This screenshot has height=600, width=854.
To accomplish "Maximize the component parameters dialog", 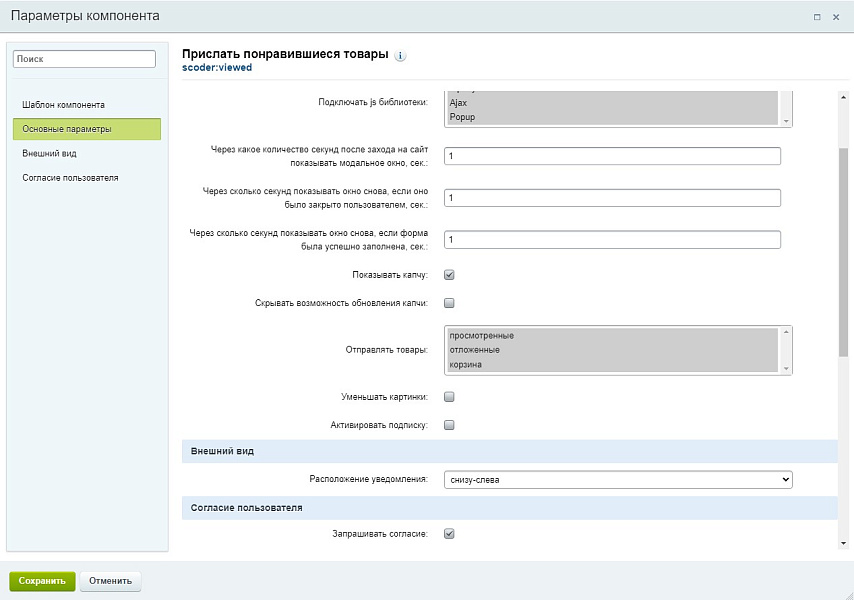I will (817, 17).
